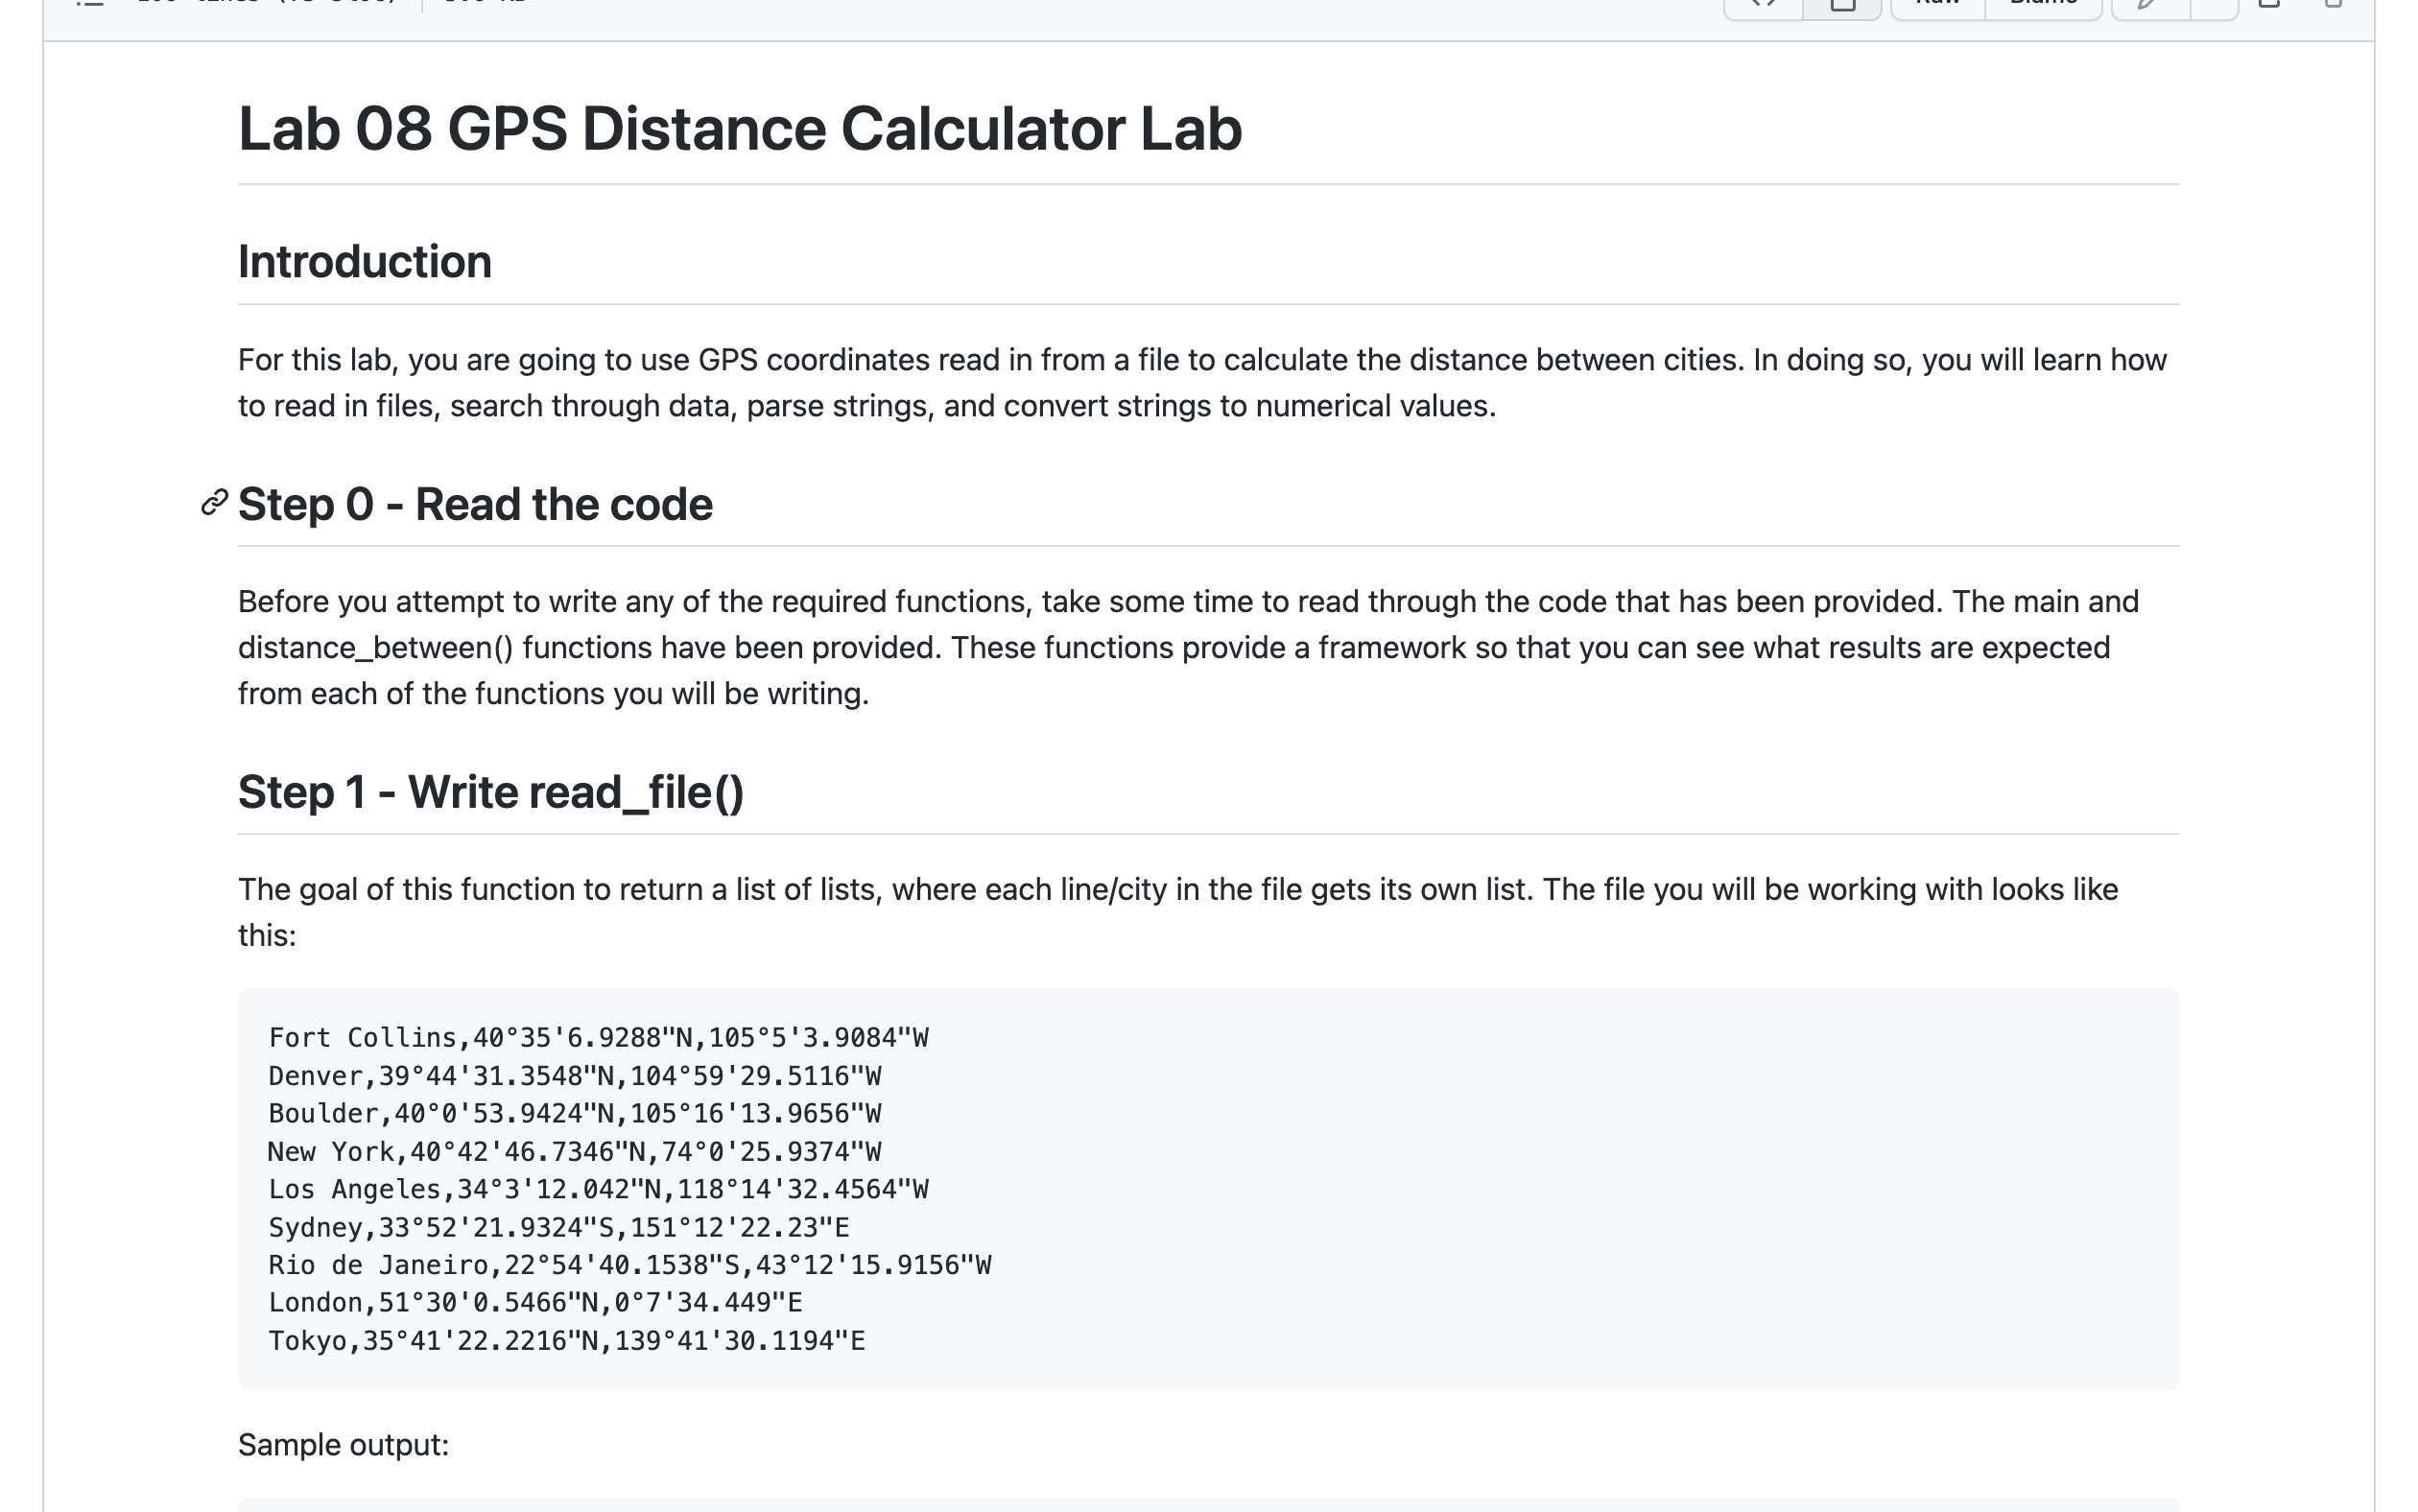Click the Fort Collins line in code block
2418x1512 pixels.
click(x=598, y=1038)
